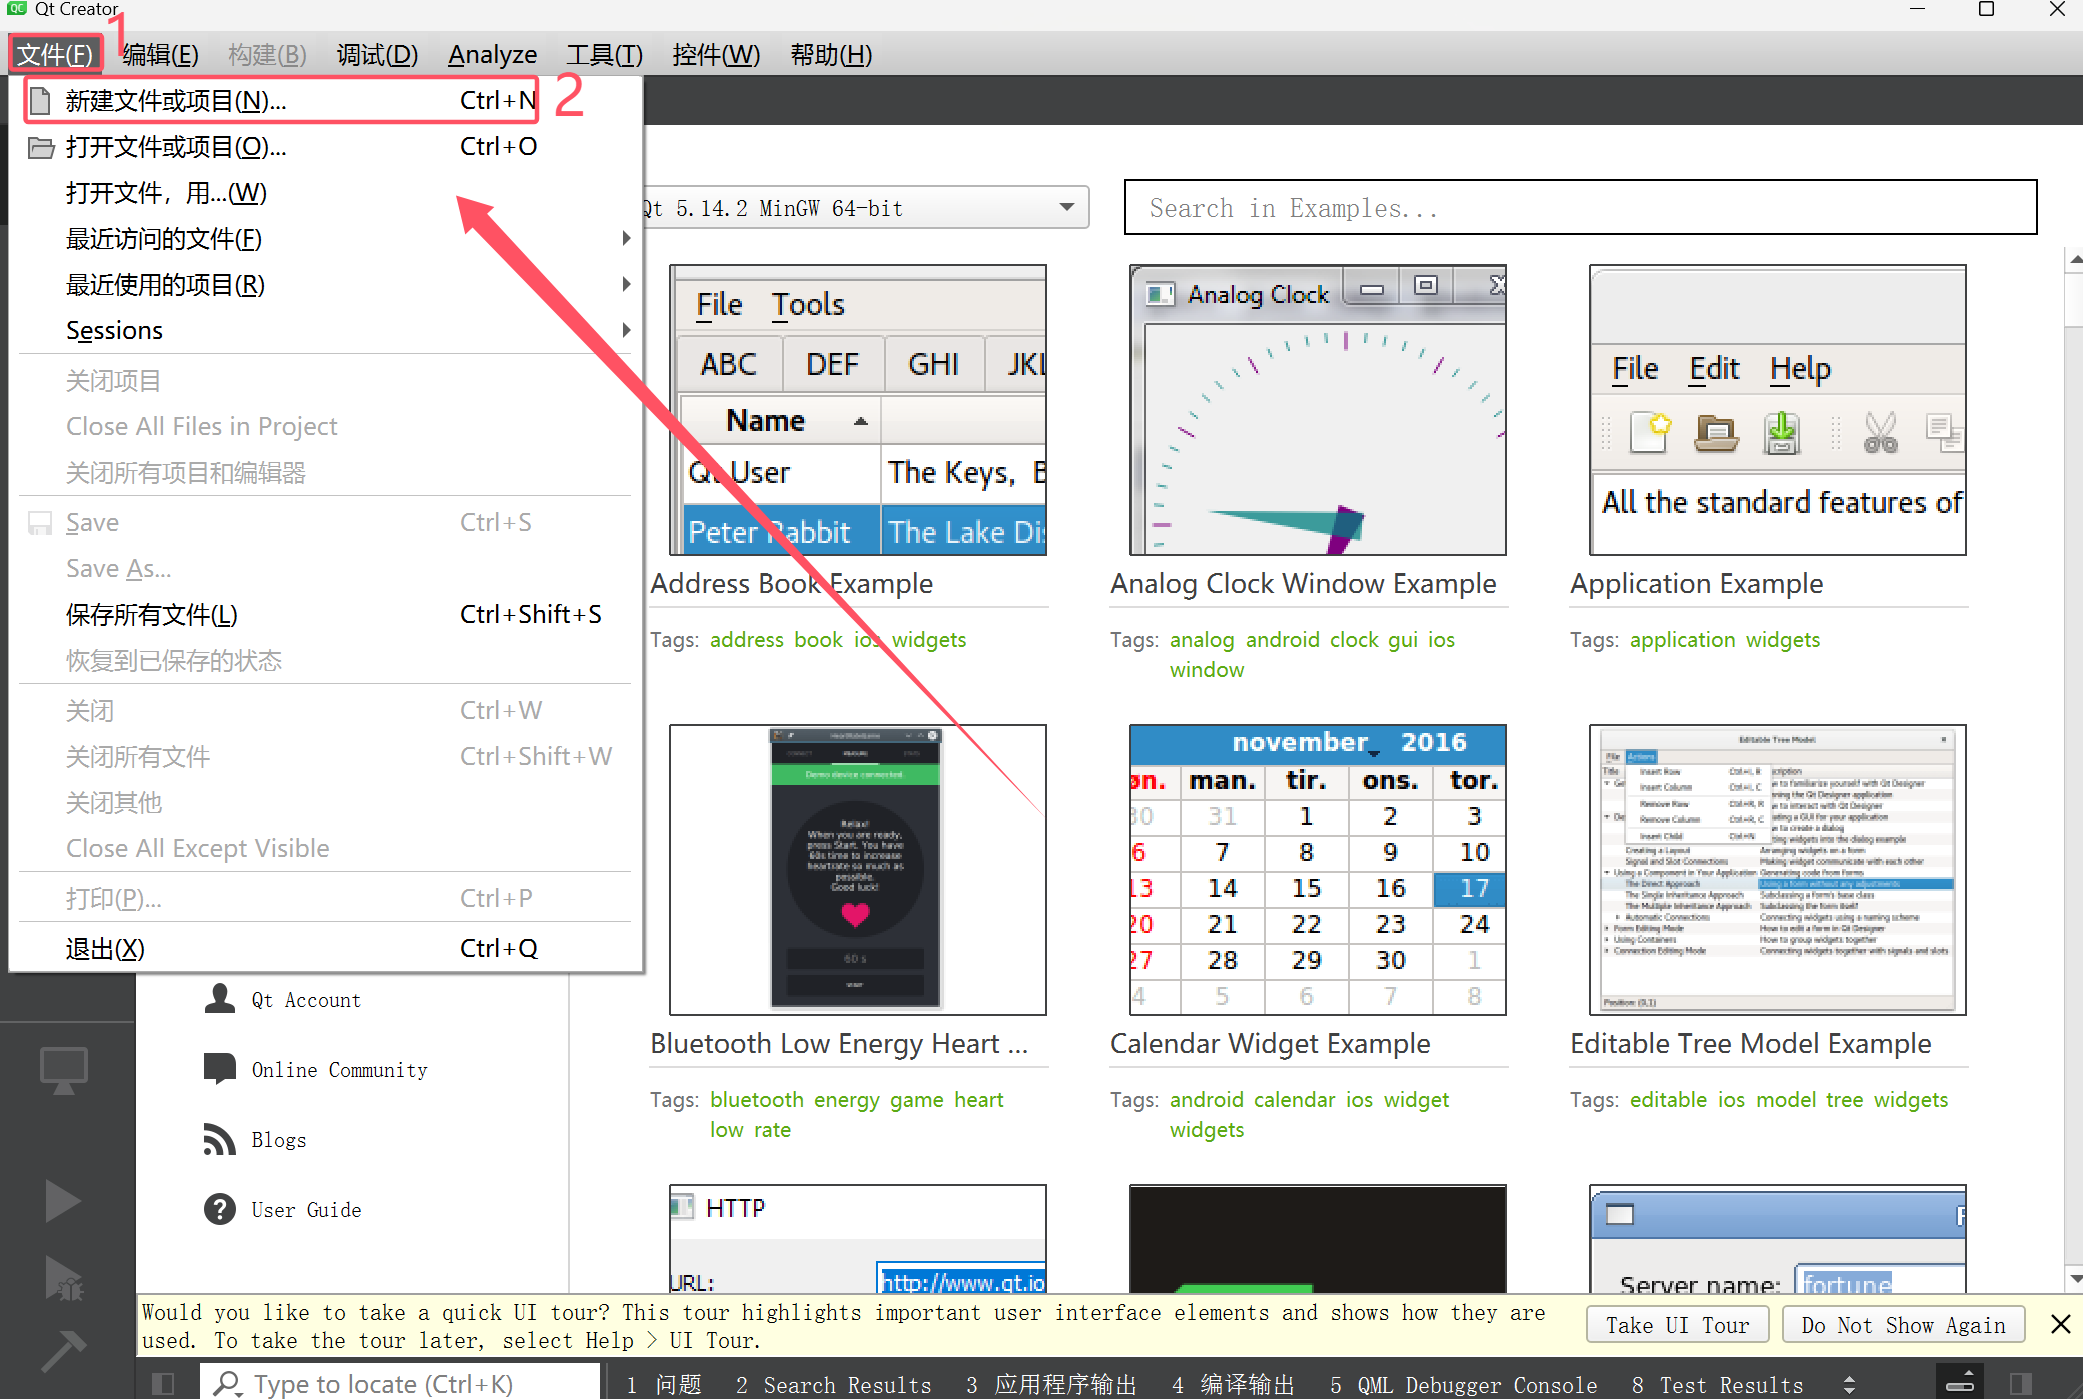
Task: Open the 文件(F) menu
Action: [55, 54]
